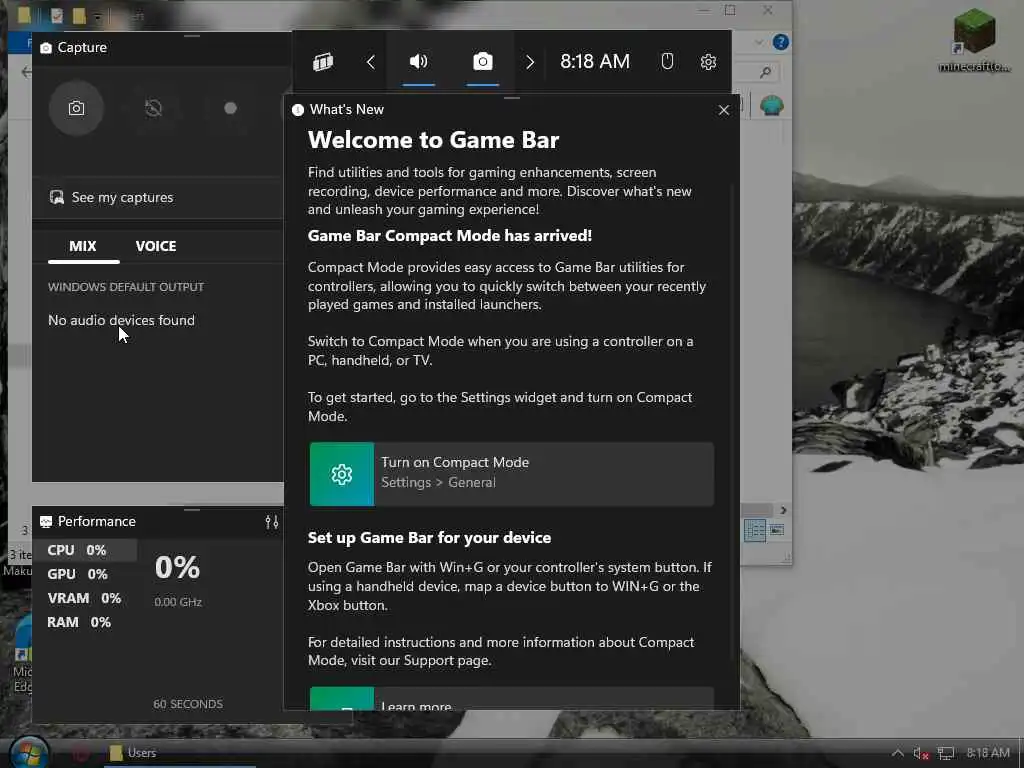Click the '60 SECONDS' graph label
This screenshot has height=768, width=1024.
pyautogui.click(x=188, y=704)
